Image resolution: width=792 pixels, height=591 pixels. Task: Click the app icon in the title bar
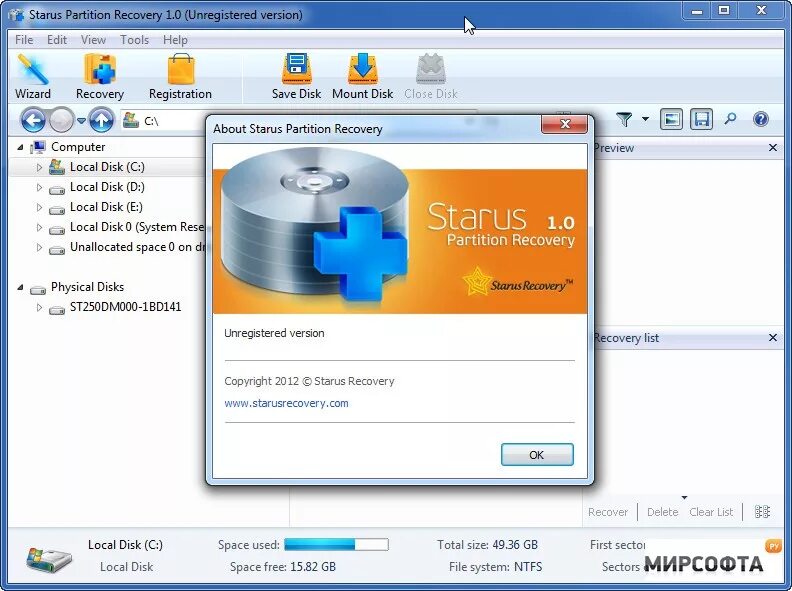pyautogui.click(x=17, y=15)
